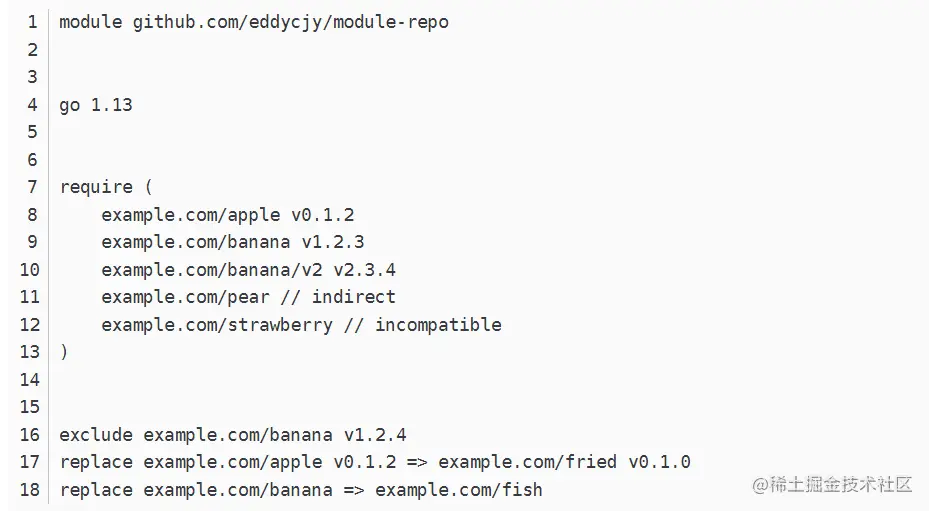Click example.com/apple v0.1.2 in require block
This screenshot has height=511, width=929.
227,214
